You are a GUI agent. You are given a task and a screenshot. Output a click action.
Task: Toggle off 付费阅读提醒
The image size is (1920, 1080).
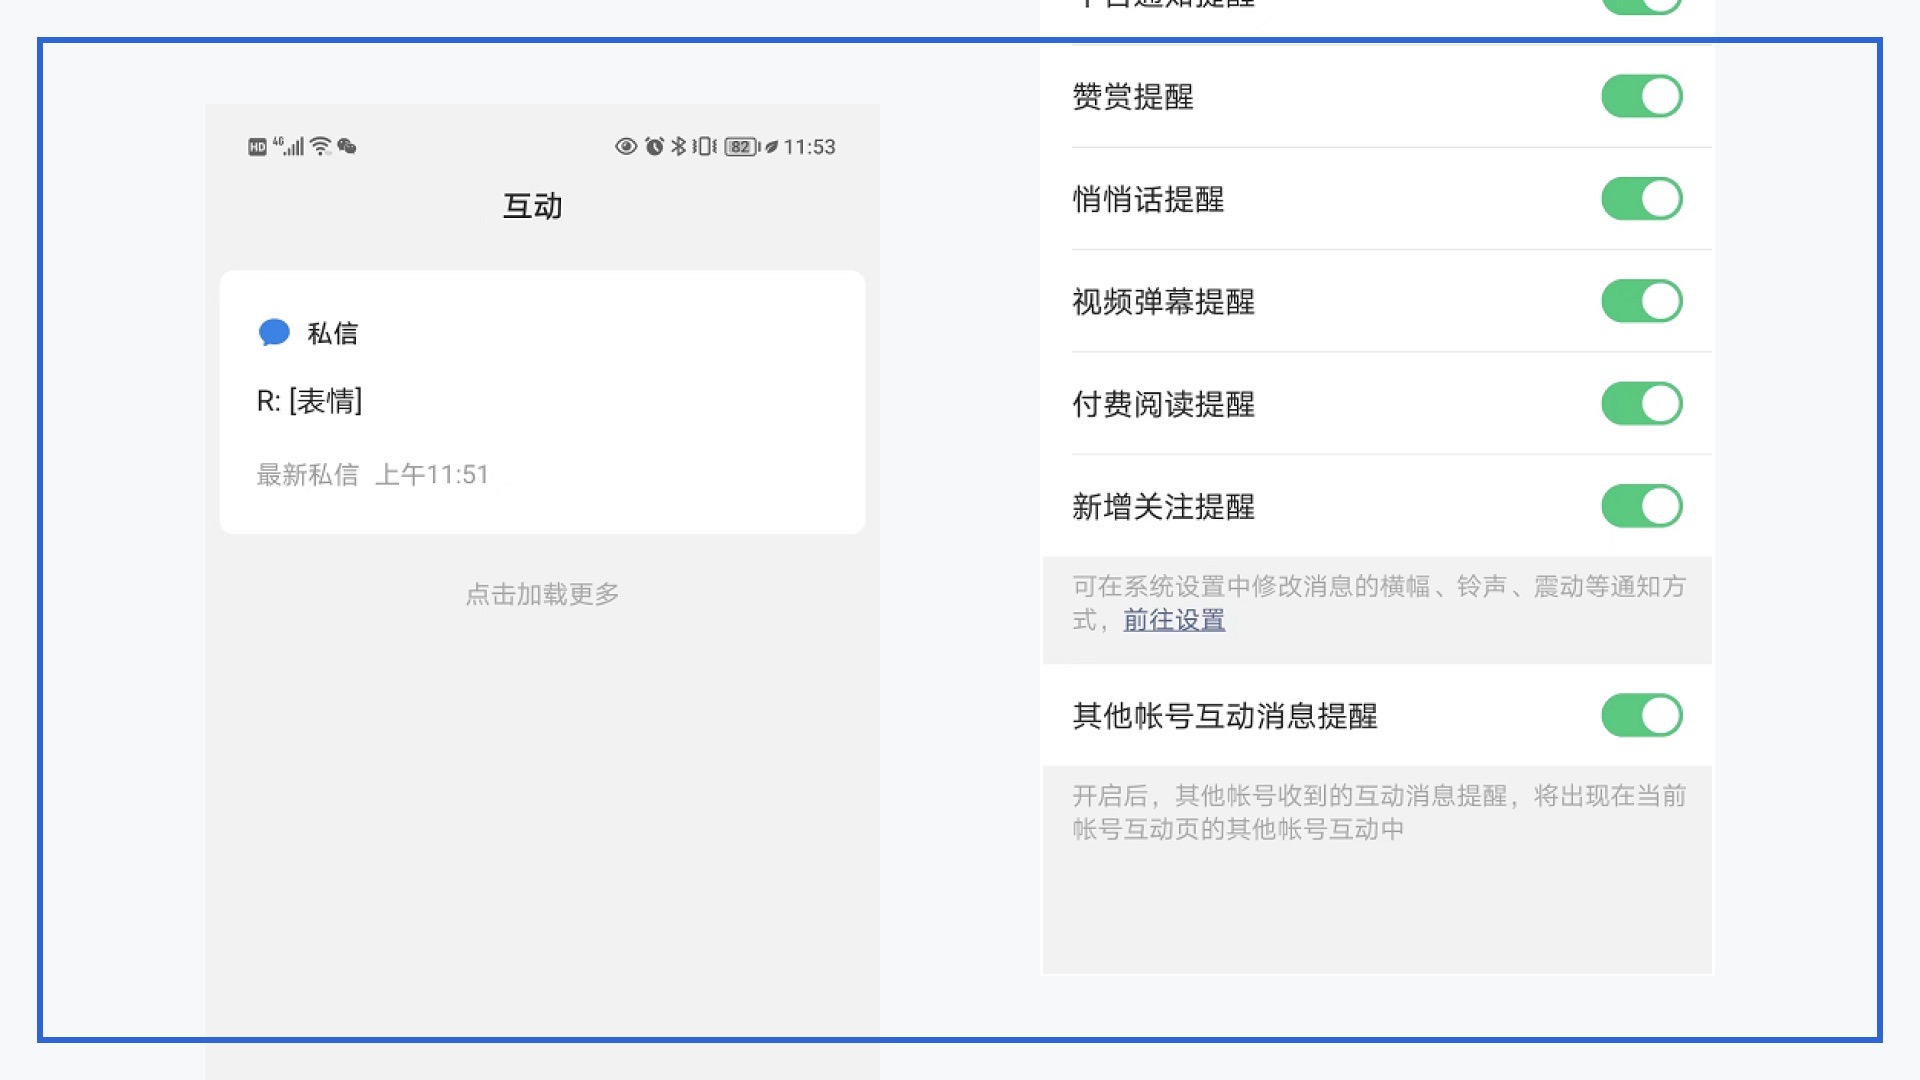[x=1641, y=404]
